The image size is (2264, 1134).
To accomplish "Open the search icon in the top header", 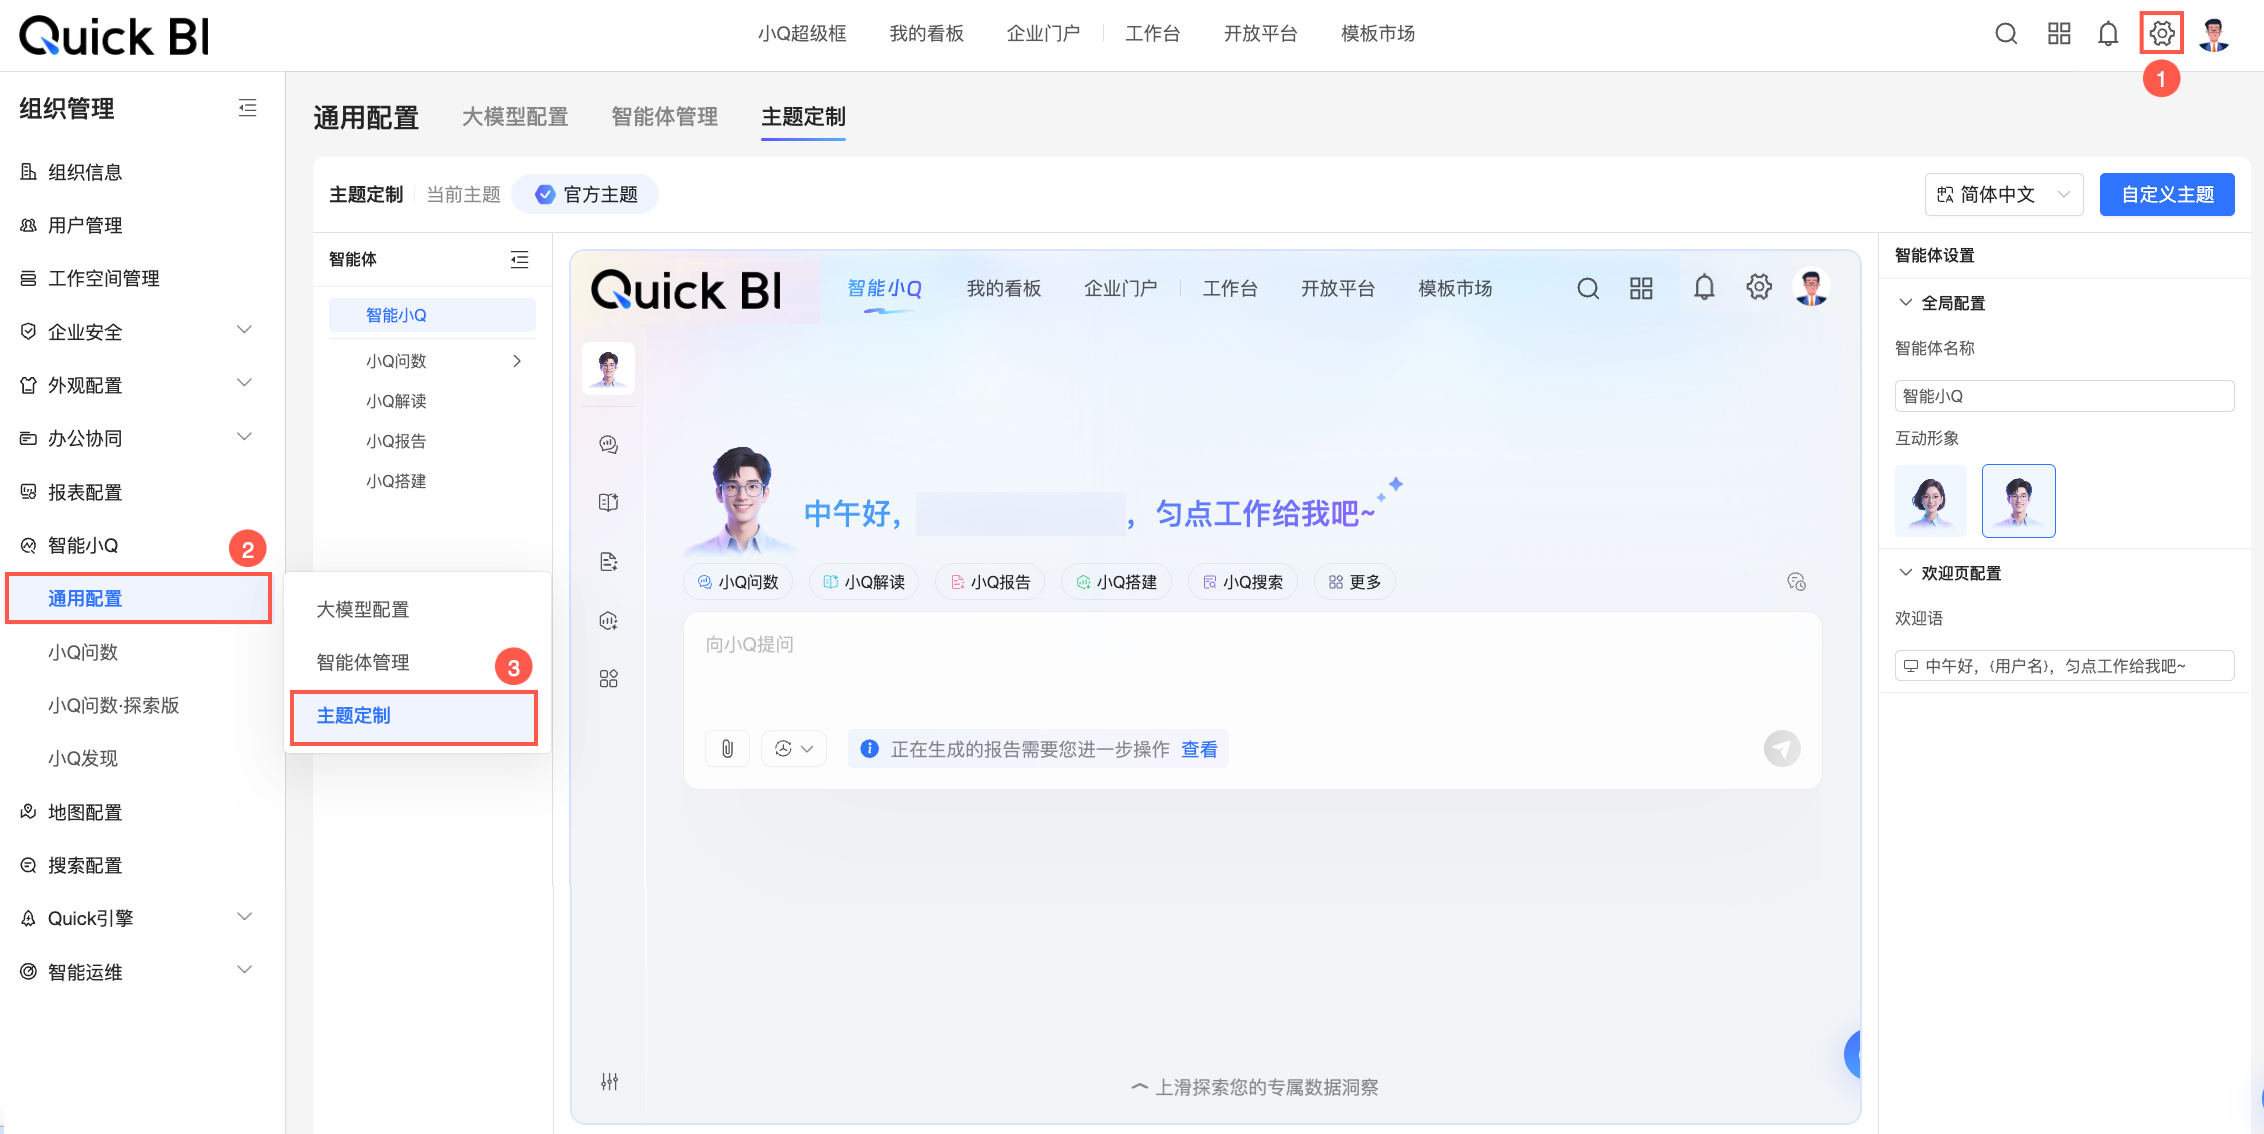I will coord(2006,34).
